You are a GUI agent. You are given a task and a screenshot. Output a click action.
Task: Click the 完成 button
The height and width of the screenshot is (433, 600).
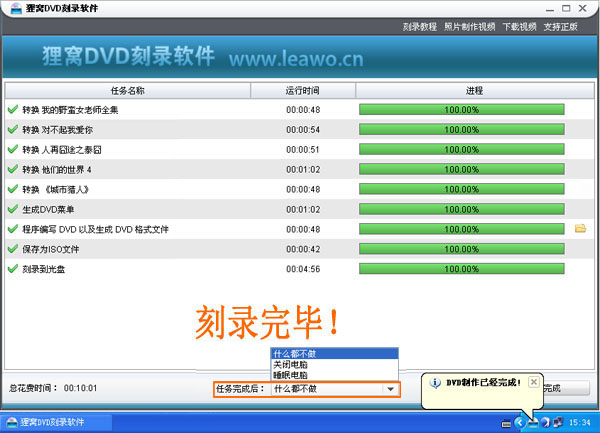(x=566, y=388)
